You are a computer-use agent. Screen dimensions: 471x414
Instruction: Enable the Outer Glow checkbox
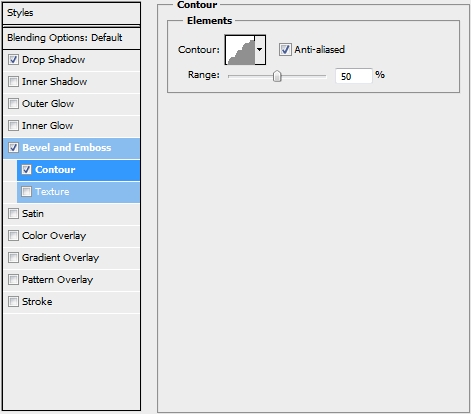click(x=13, y=104)
